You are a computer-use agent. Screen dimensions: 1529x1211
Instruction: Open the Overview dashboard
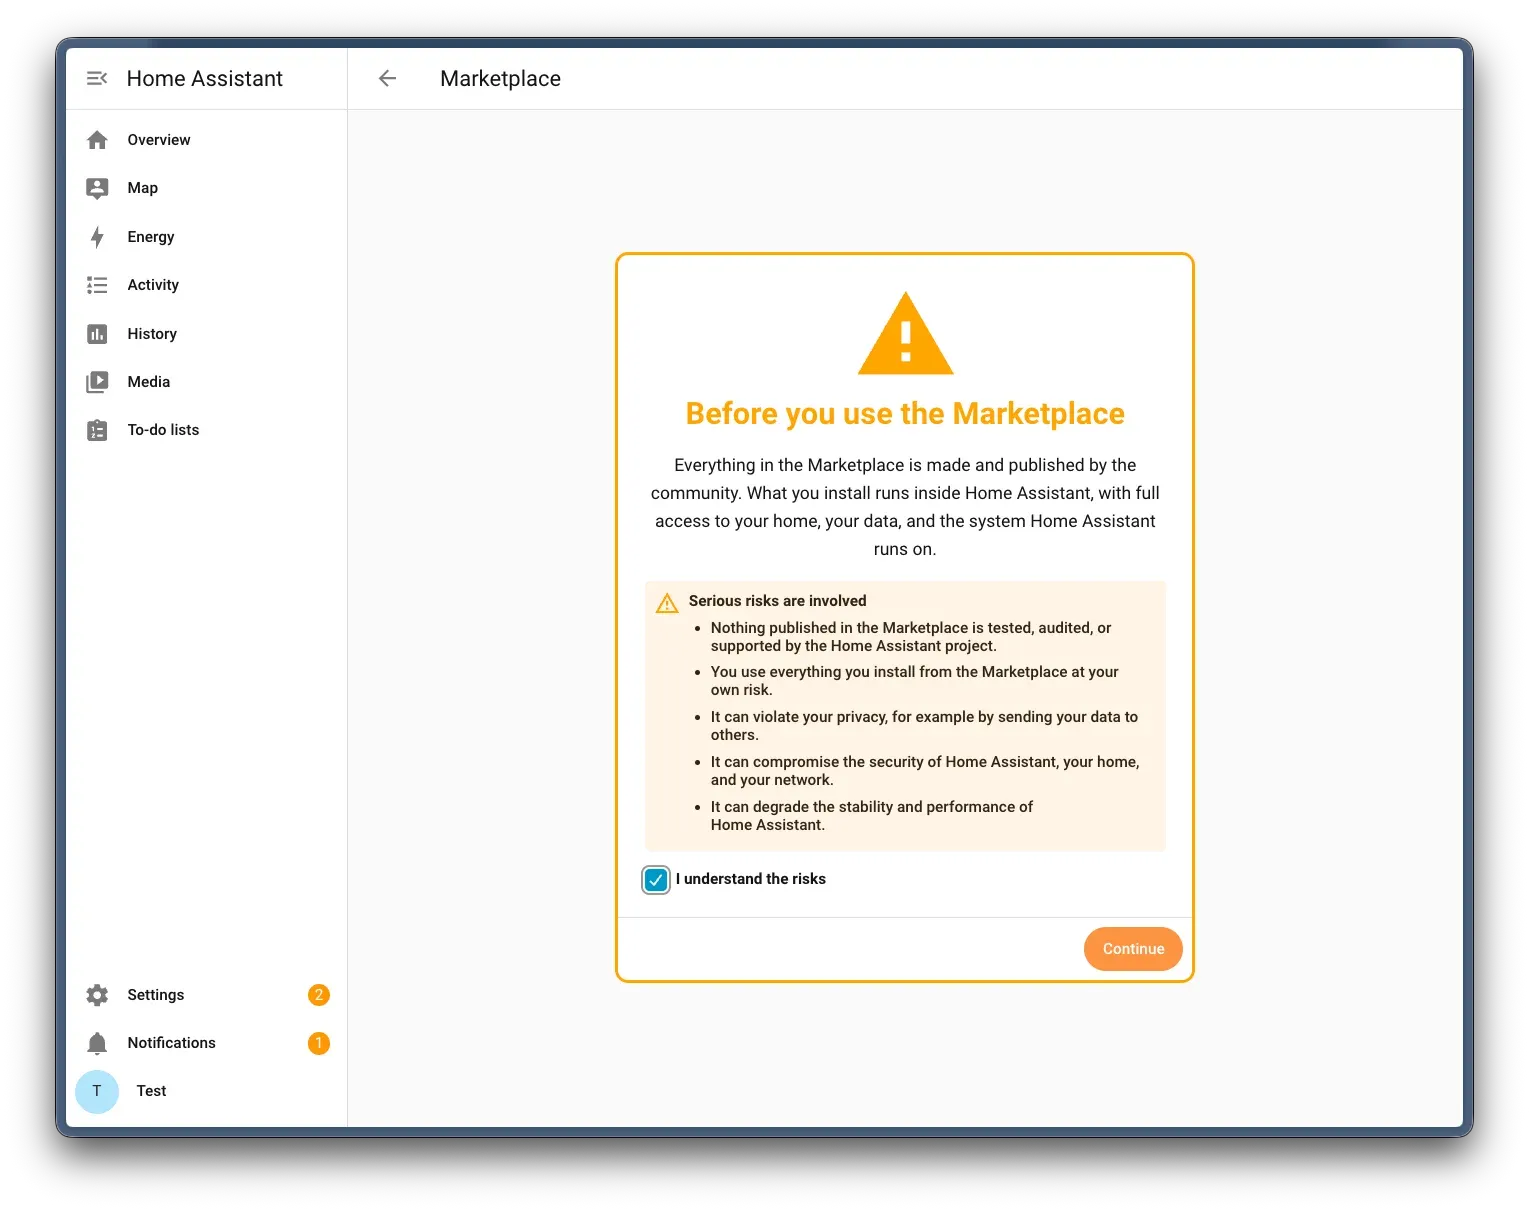click(207, 140)
